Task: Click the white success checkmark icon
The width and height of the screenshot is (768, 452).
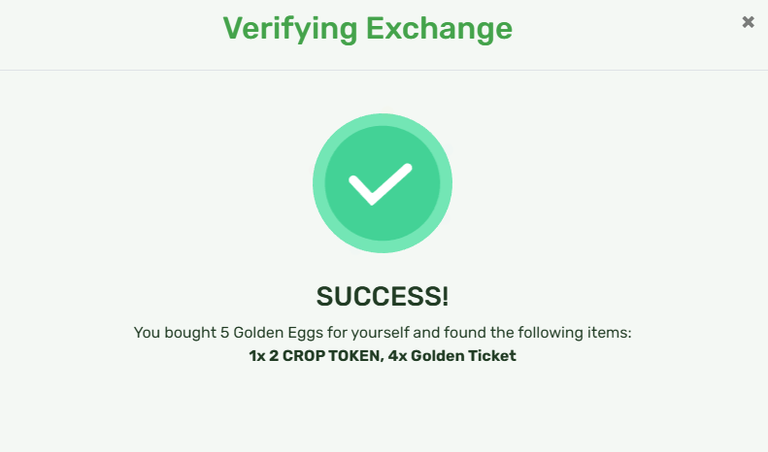Action: pos(381,184)
